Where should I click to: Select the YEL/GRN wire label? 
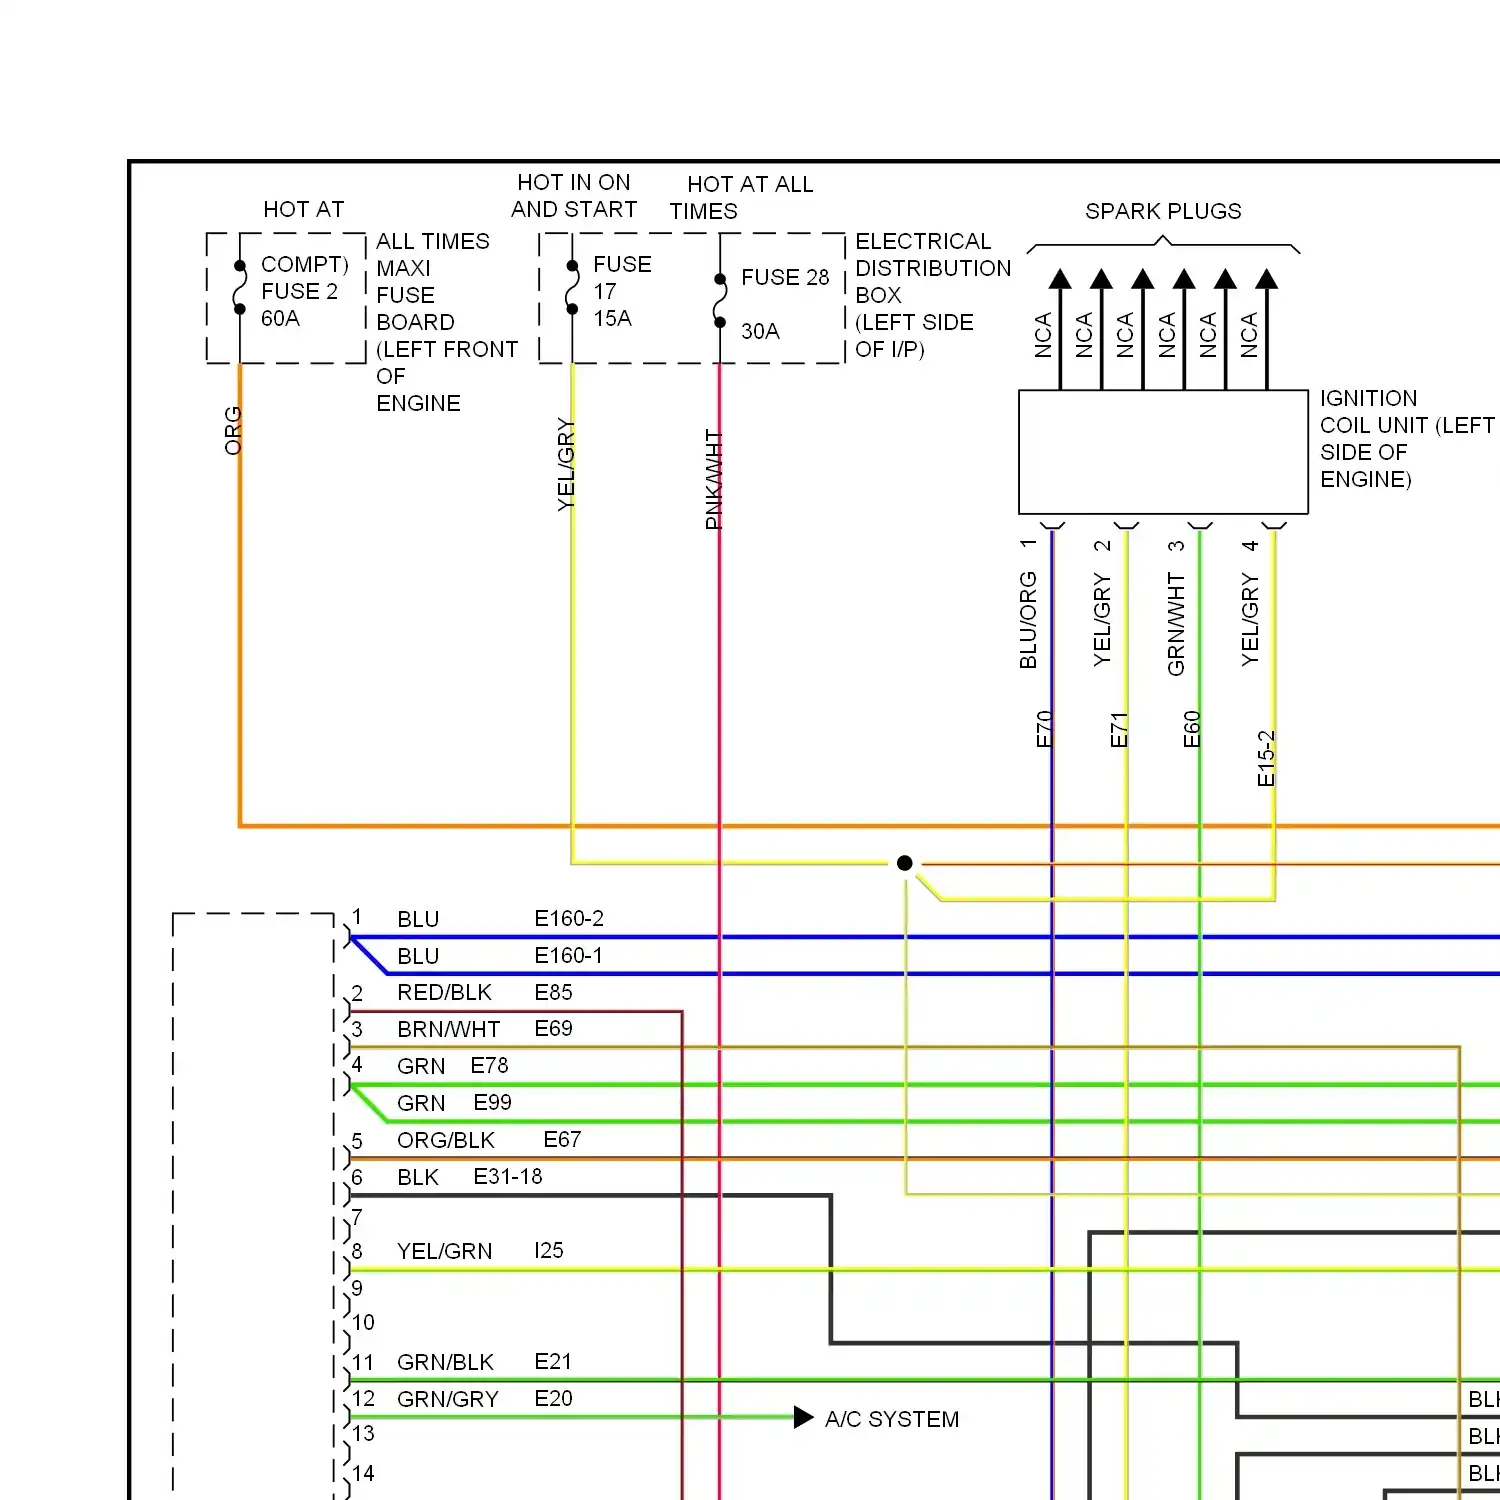click(444, 1251)
